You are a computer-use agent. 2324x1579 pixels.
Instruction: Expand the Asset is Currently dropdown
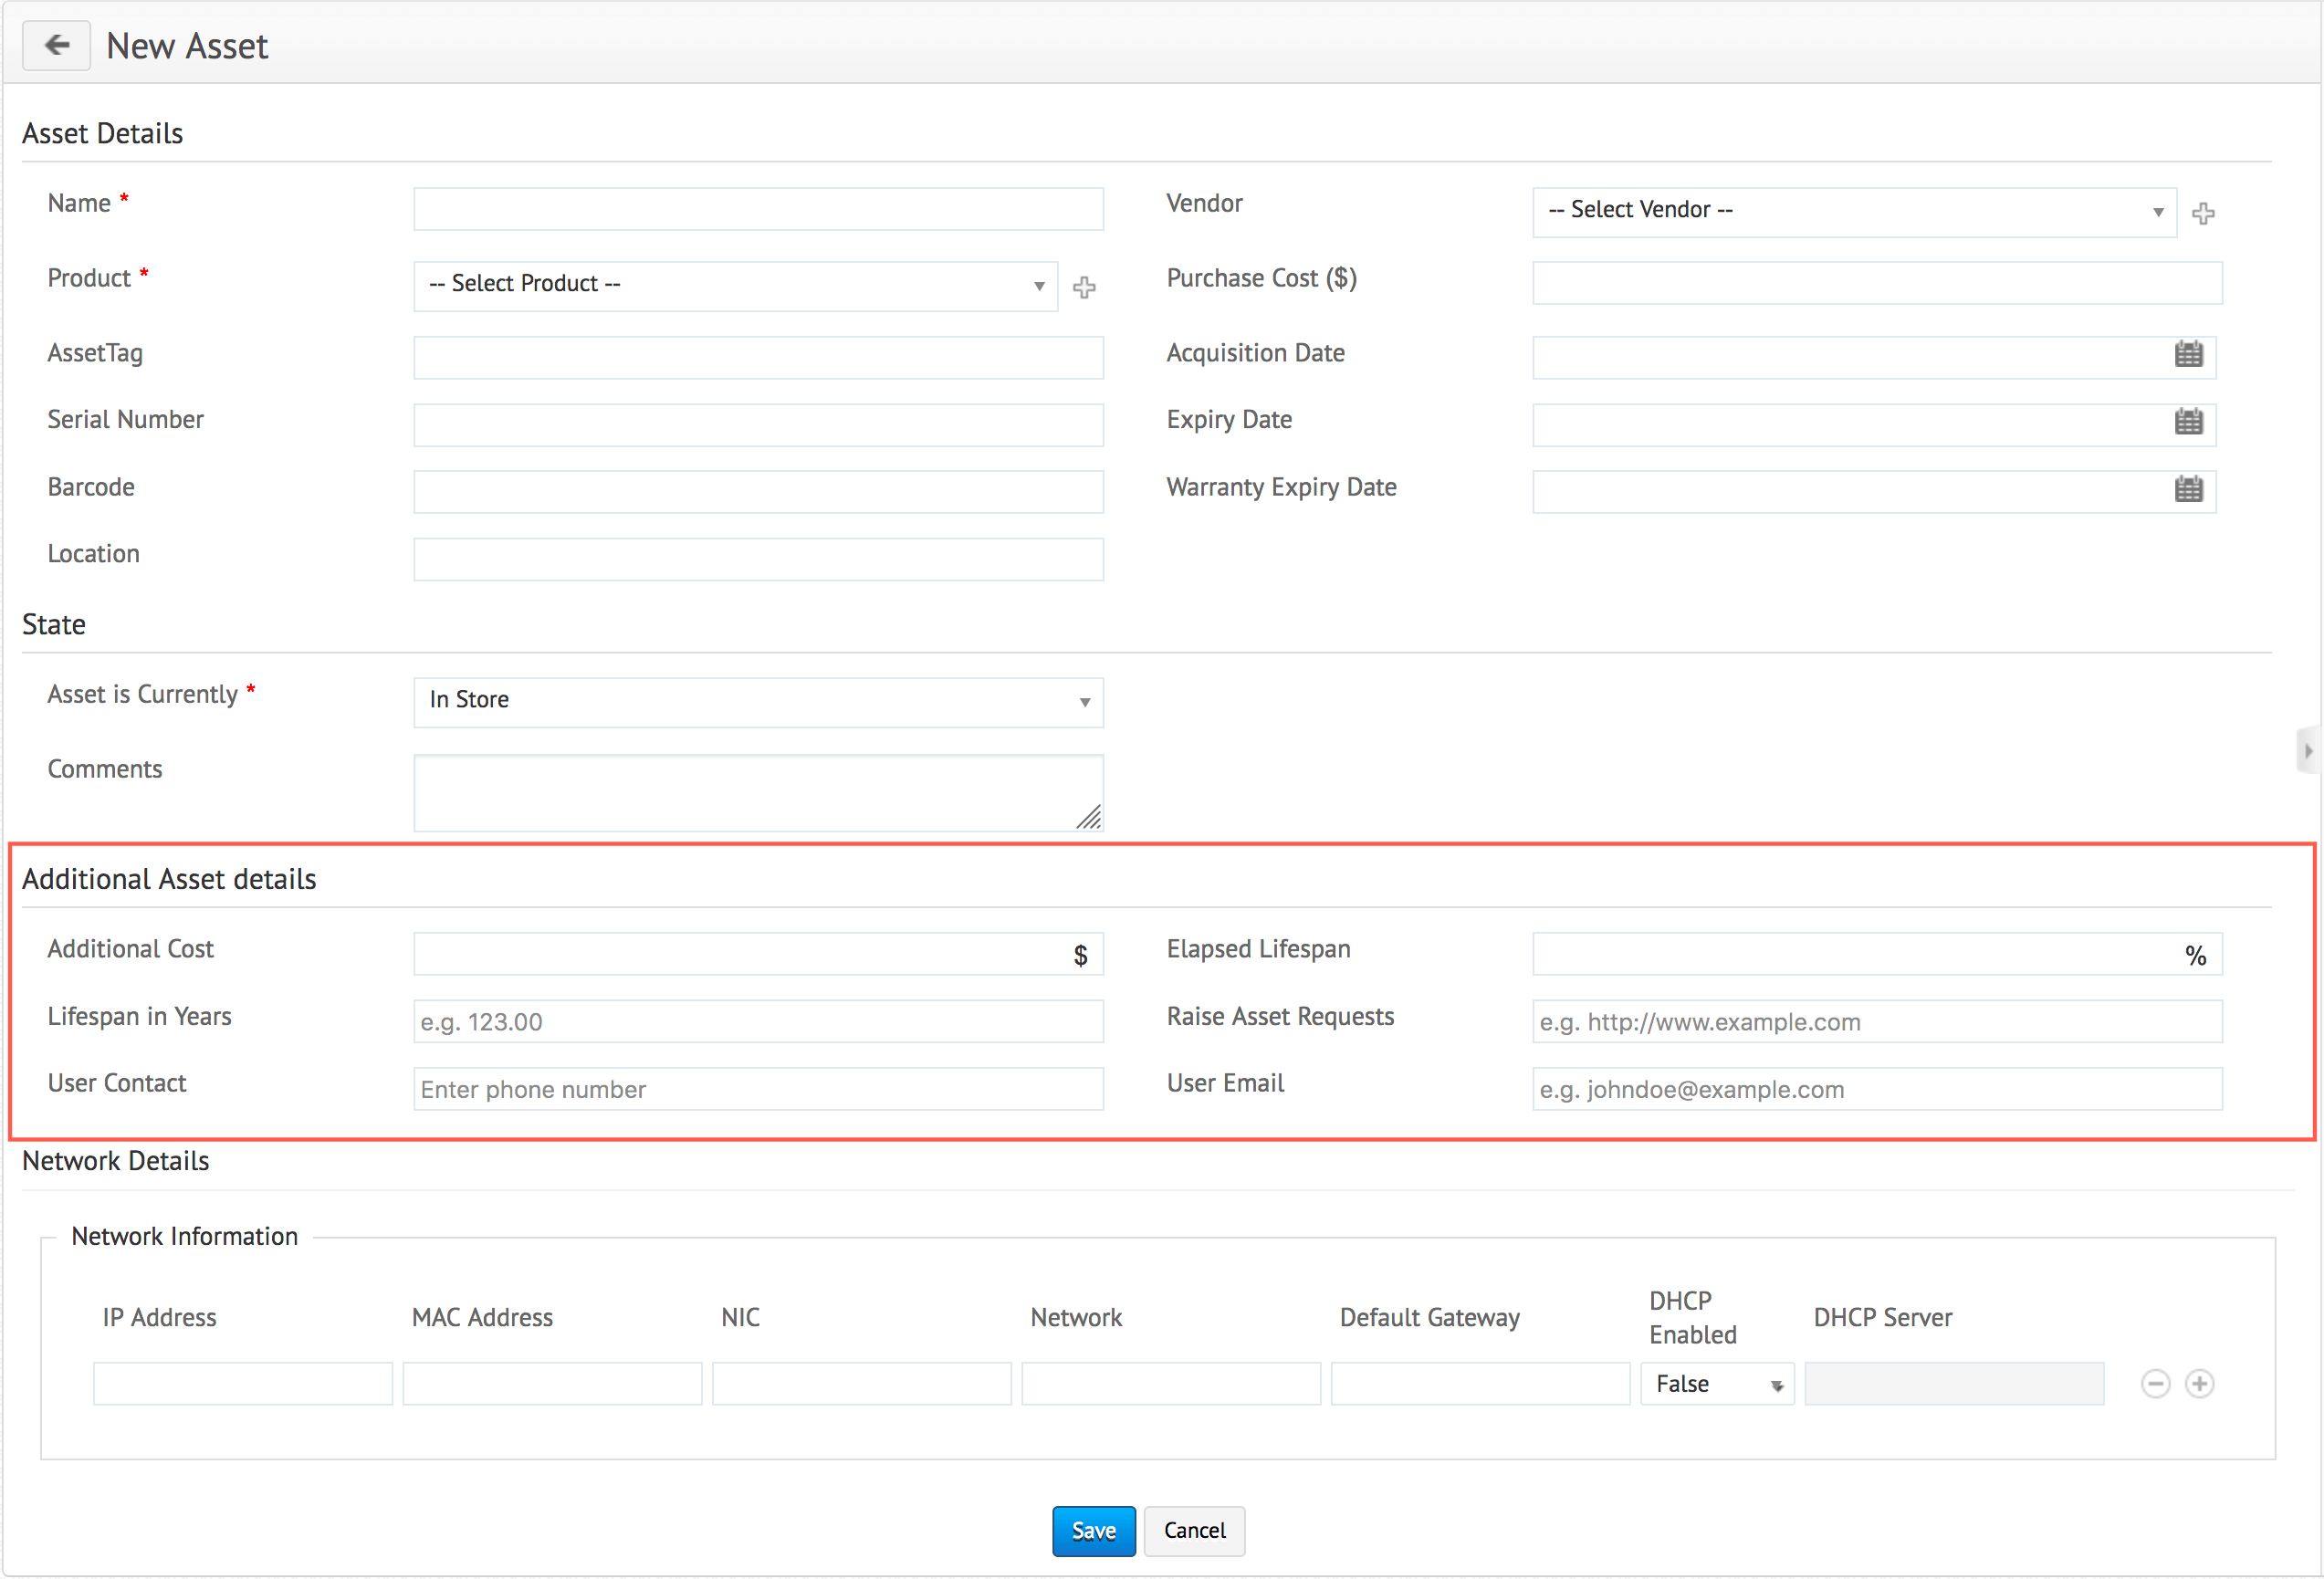point(758,701)
